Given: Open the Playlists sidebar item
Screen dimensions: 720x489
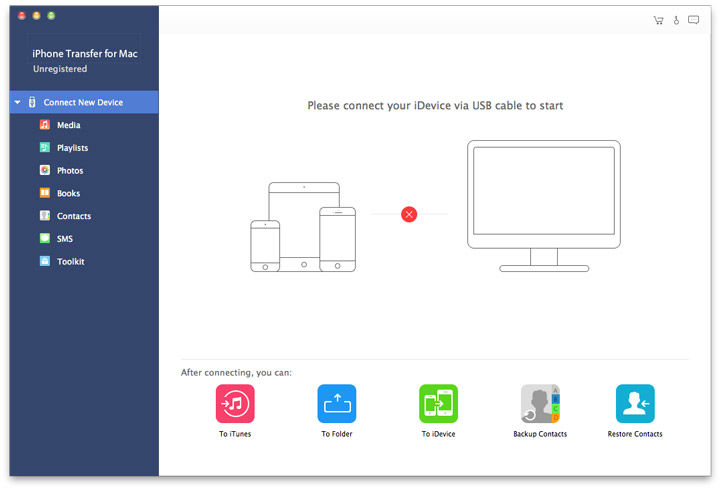Looking at the screenshot, I should 72,148.
